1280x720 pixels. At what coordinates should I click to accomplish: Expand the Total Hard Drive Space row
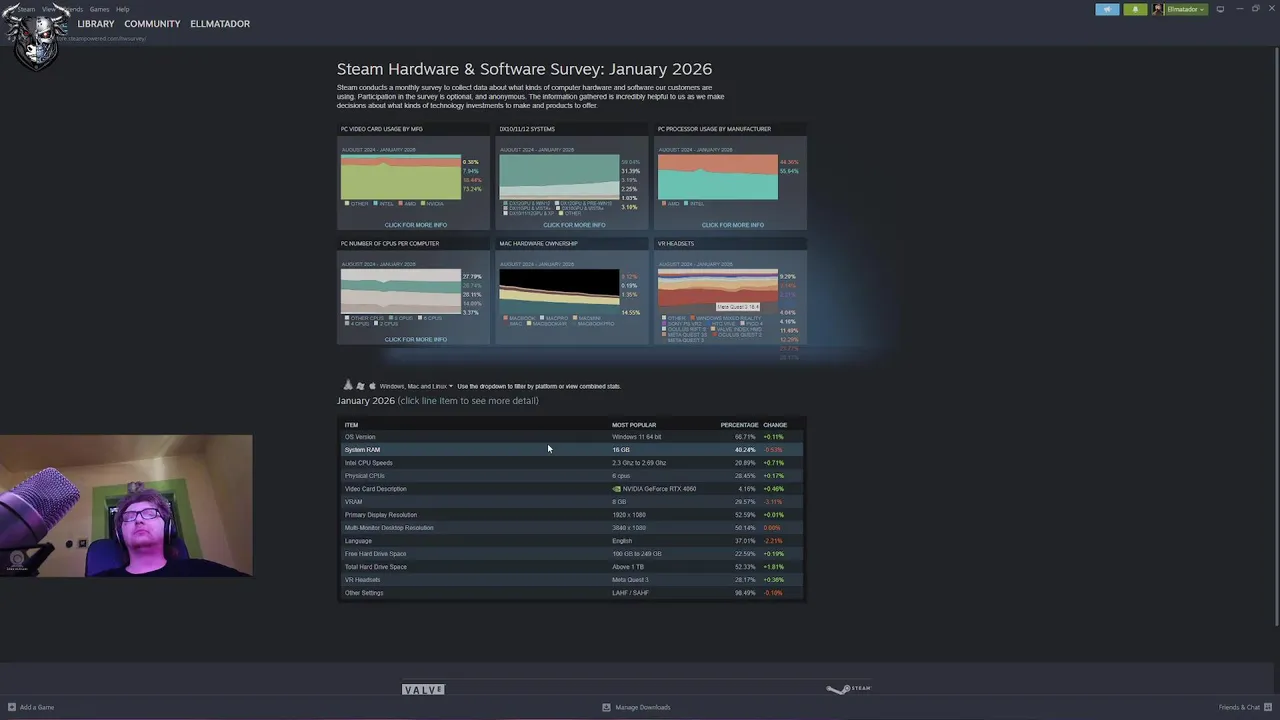[571, 567]
